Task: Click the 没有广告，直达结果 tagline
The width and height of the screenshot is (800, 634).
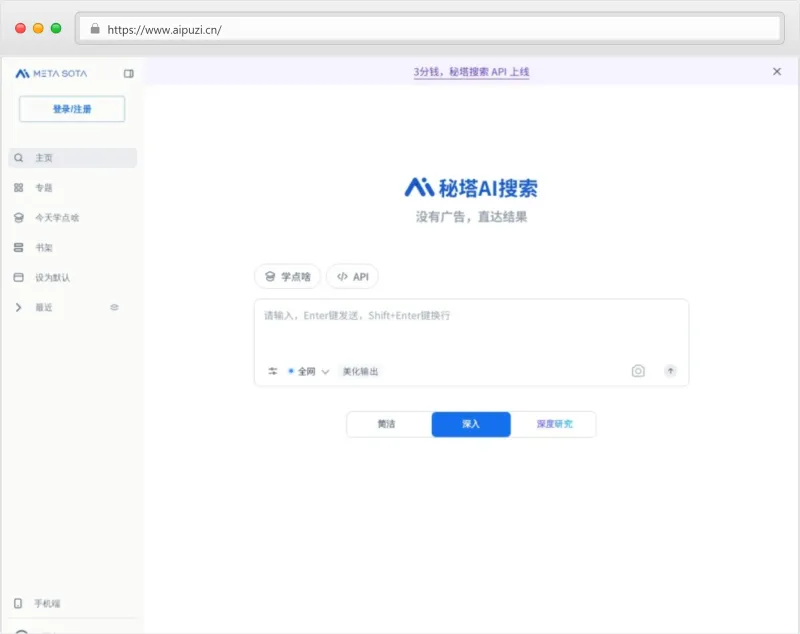Action: pos(471,217)
